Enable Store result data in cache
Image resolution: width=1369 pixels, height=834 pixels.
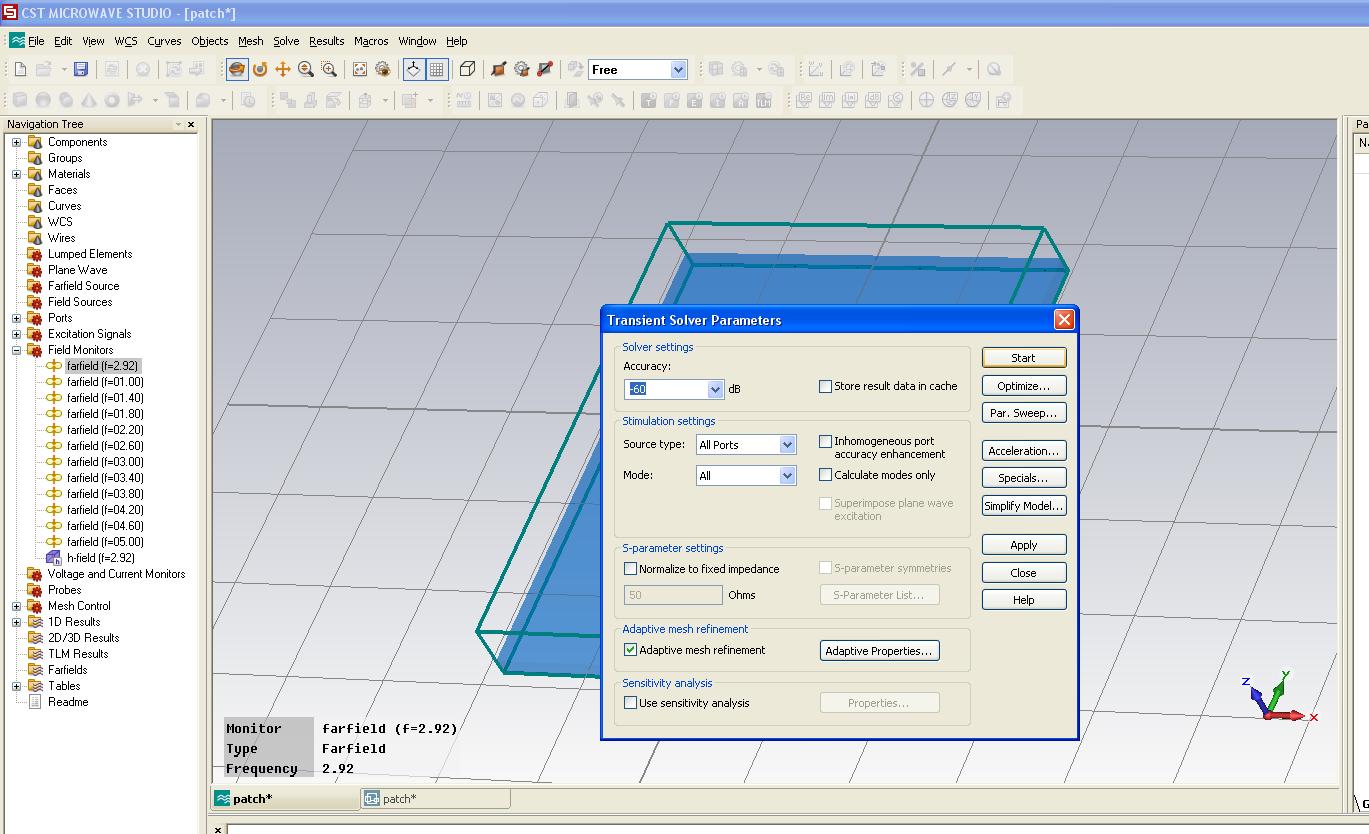coord(826,386)
